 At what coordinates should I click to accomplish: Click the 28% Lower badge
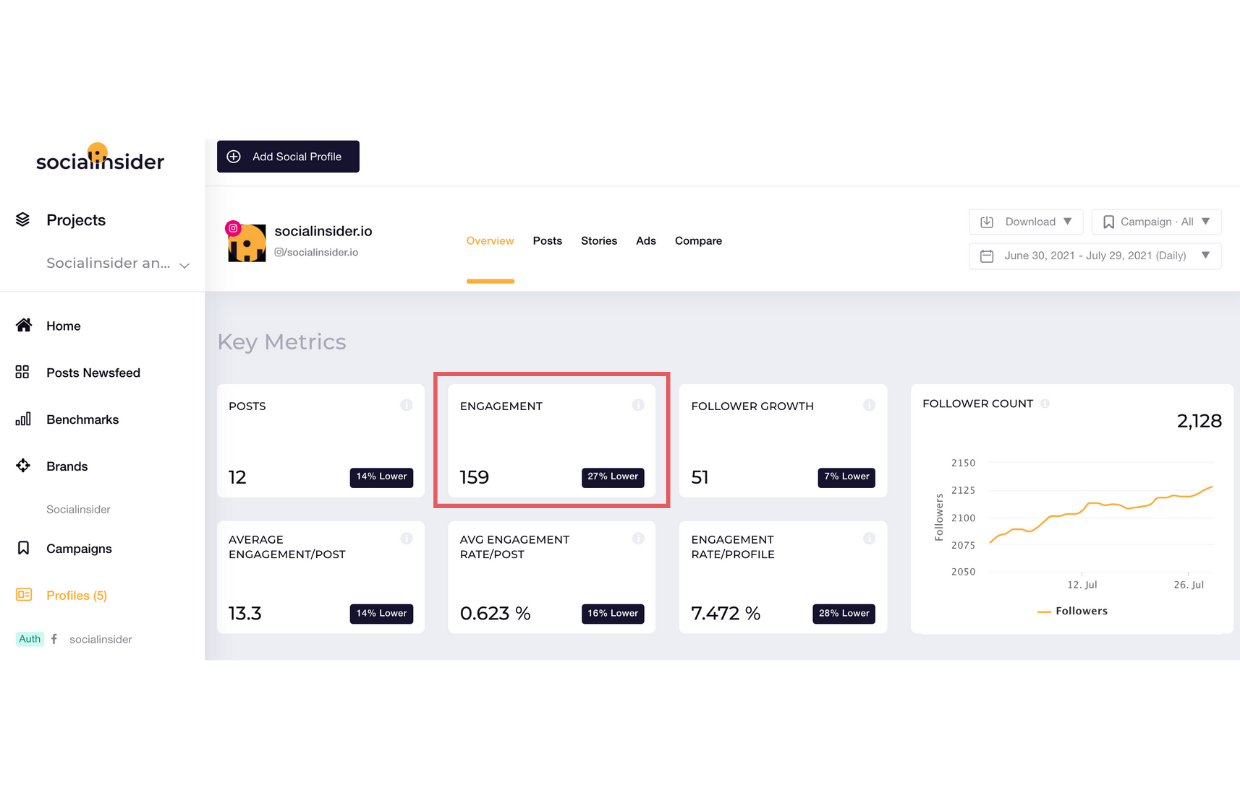point(844,613)
